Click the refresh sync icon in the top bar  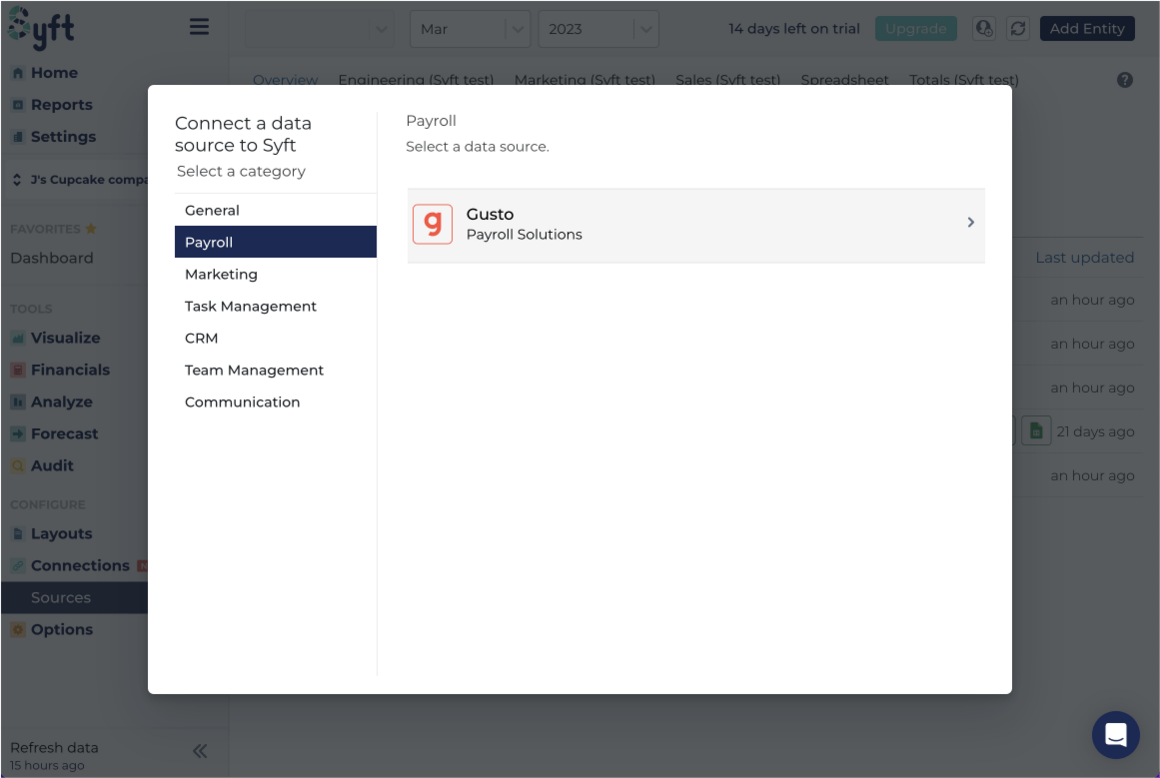[1018, 29]
